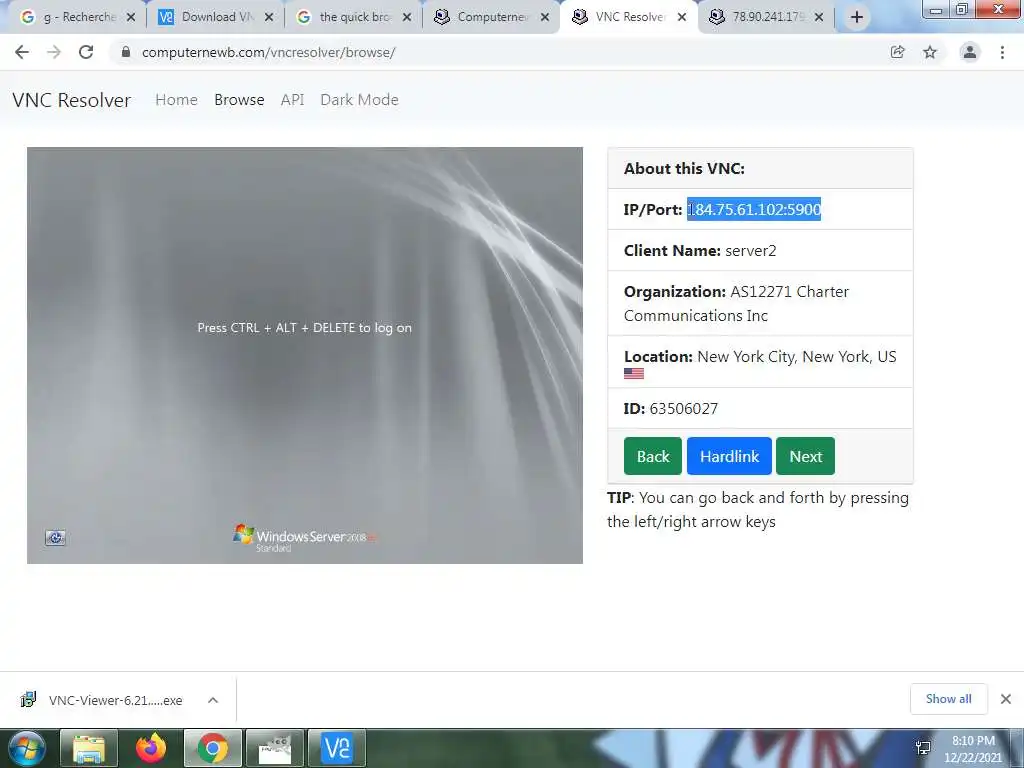The image size is (1024, 768).
Task: Go back using the browser back arrow
Action: (22, 52)
